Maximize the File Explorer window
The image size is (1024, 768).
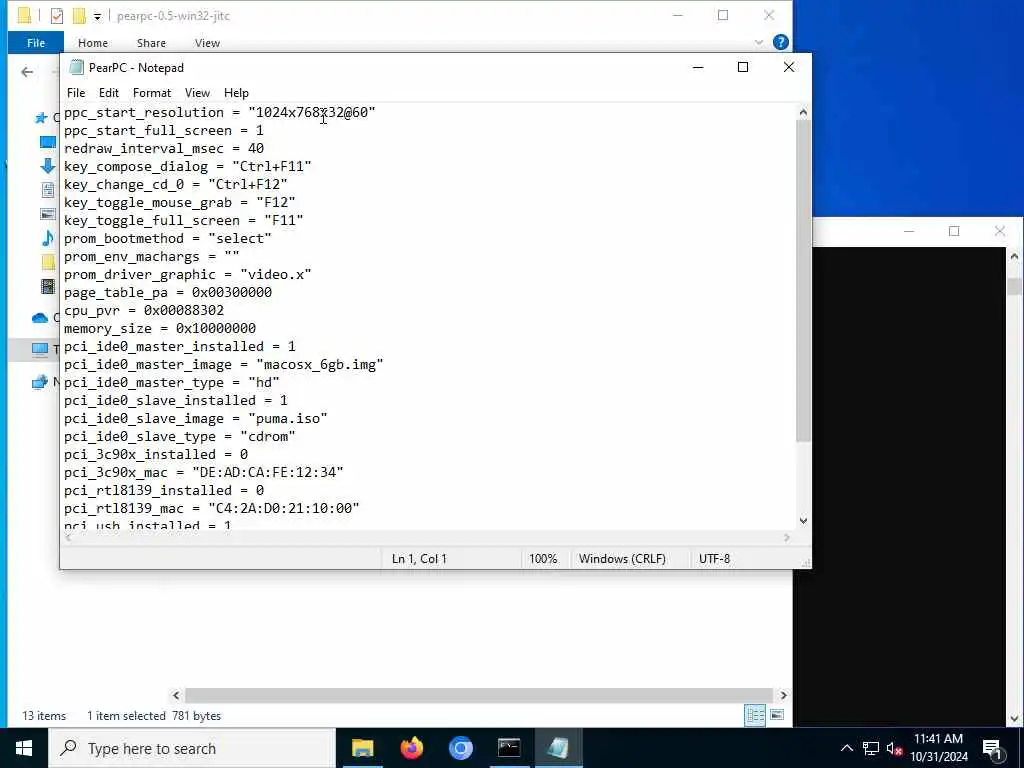point(723,15)
